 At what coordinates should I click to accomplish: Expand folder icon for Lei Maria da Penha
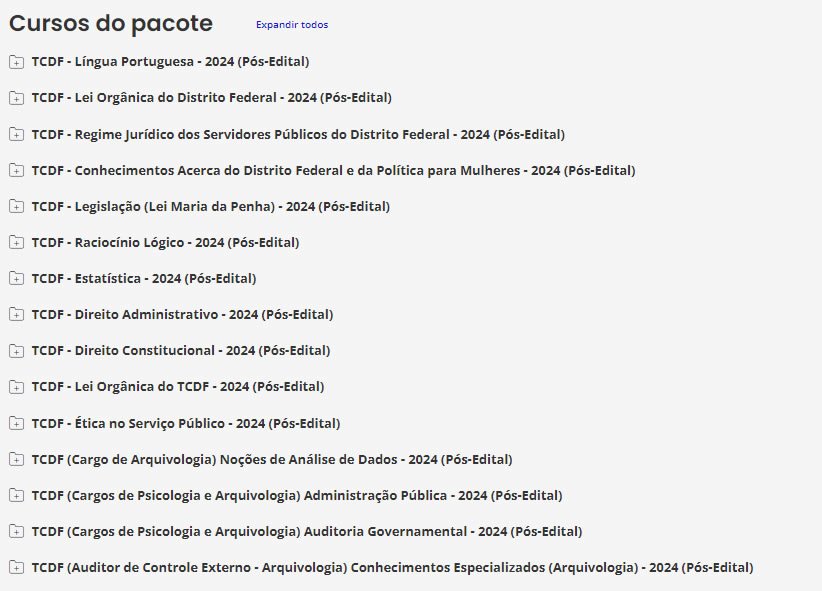point(16,207)
